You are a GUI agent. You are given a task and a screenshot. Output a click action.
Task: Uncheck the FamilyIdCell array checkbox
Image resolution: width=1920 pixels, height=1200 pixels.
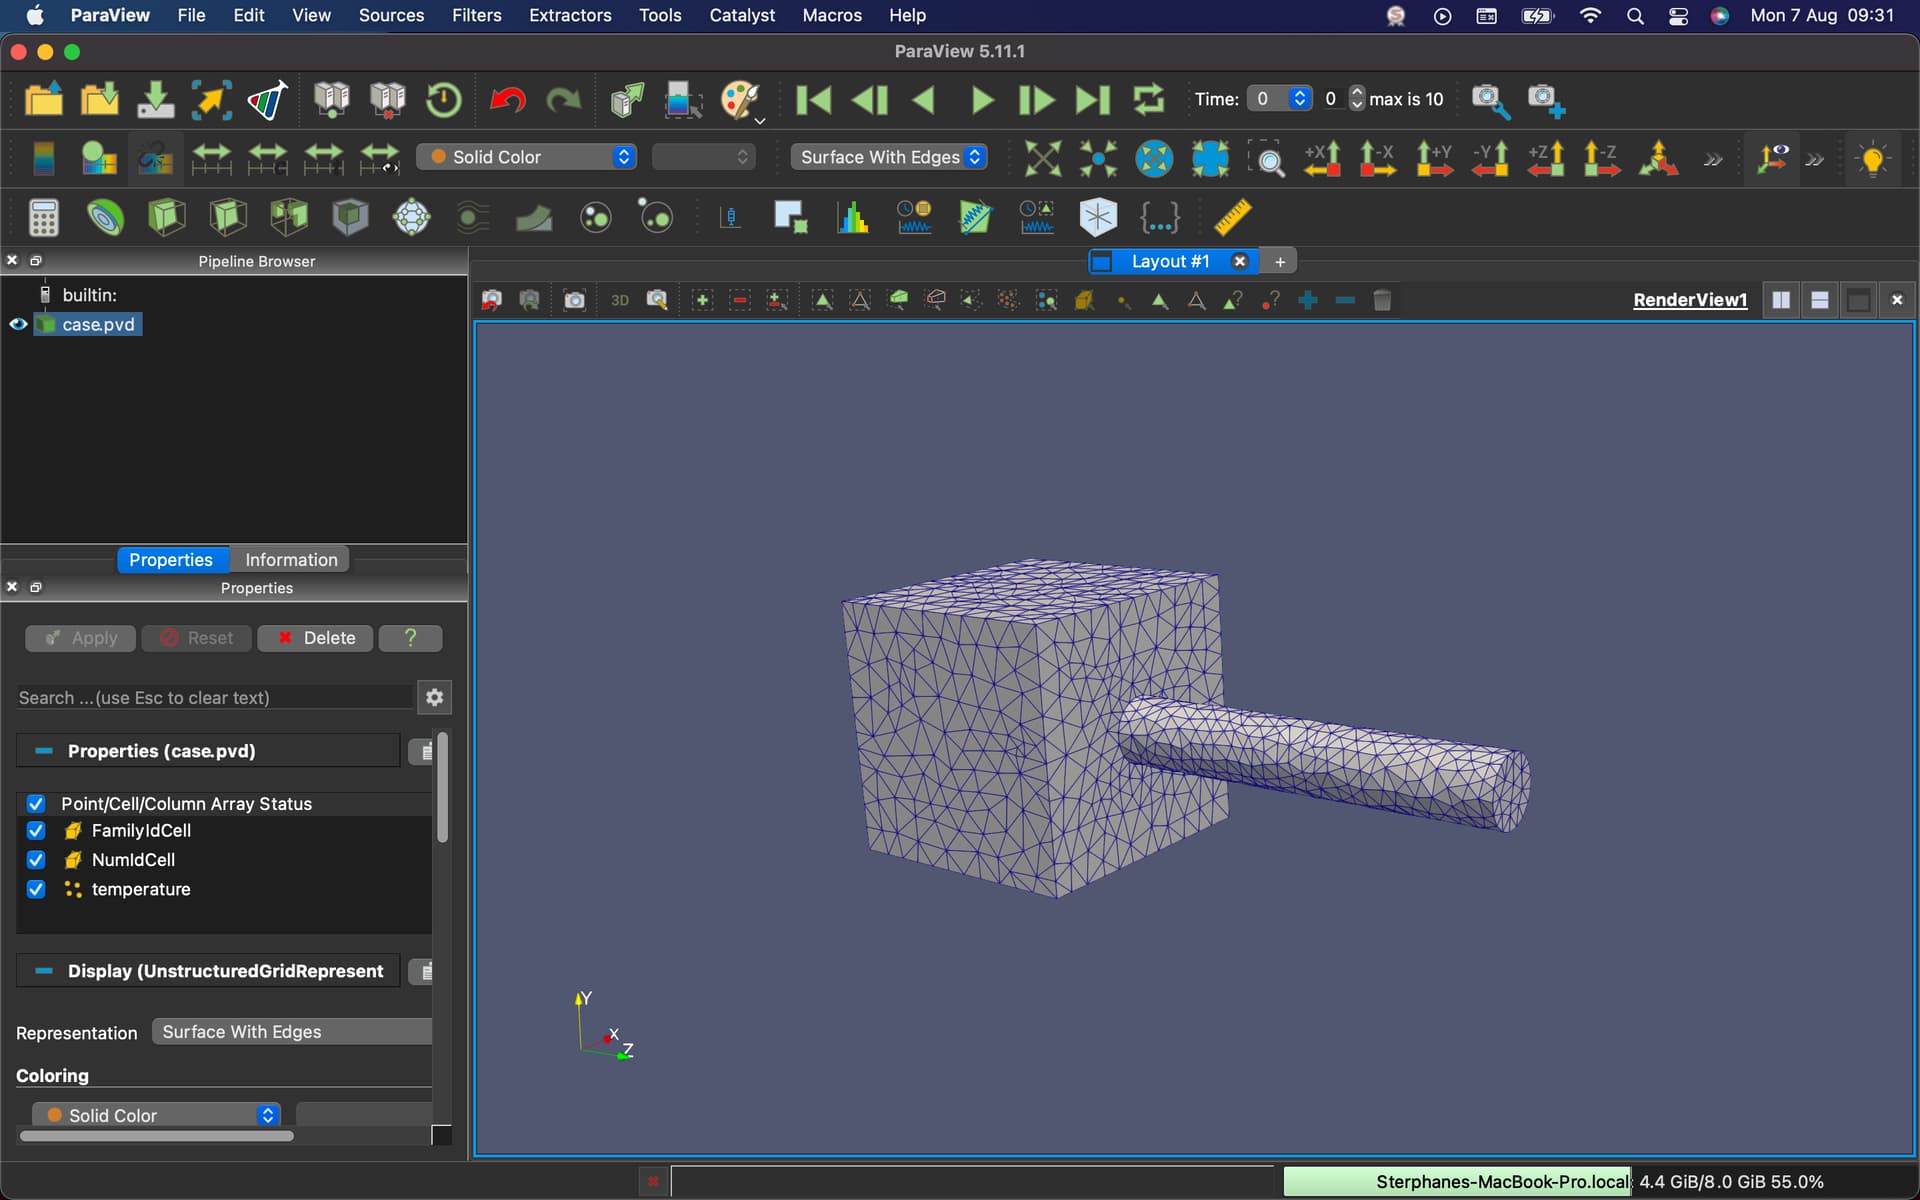[36, 831]
